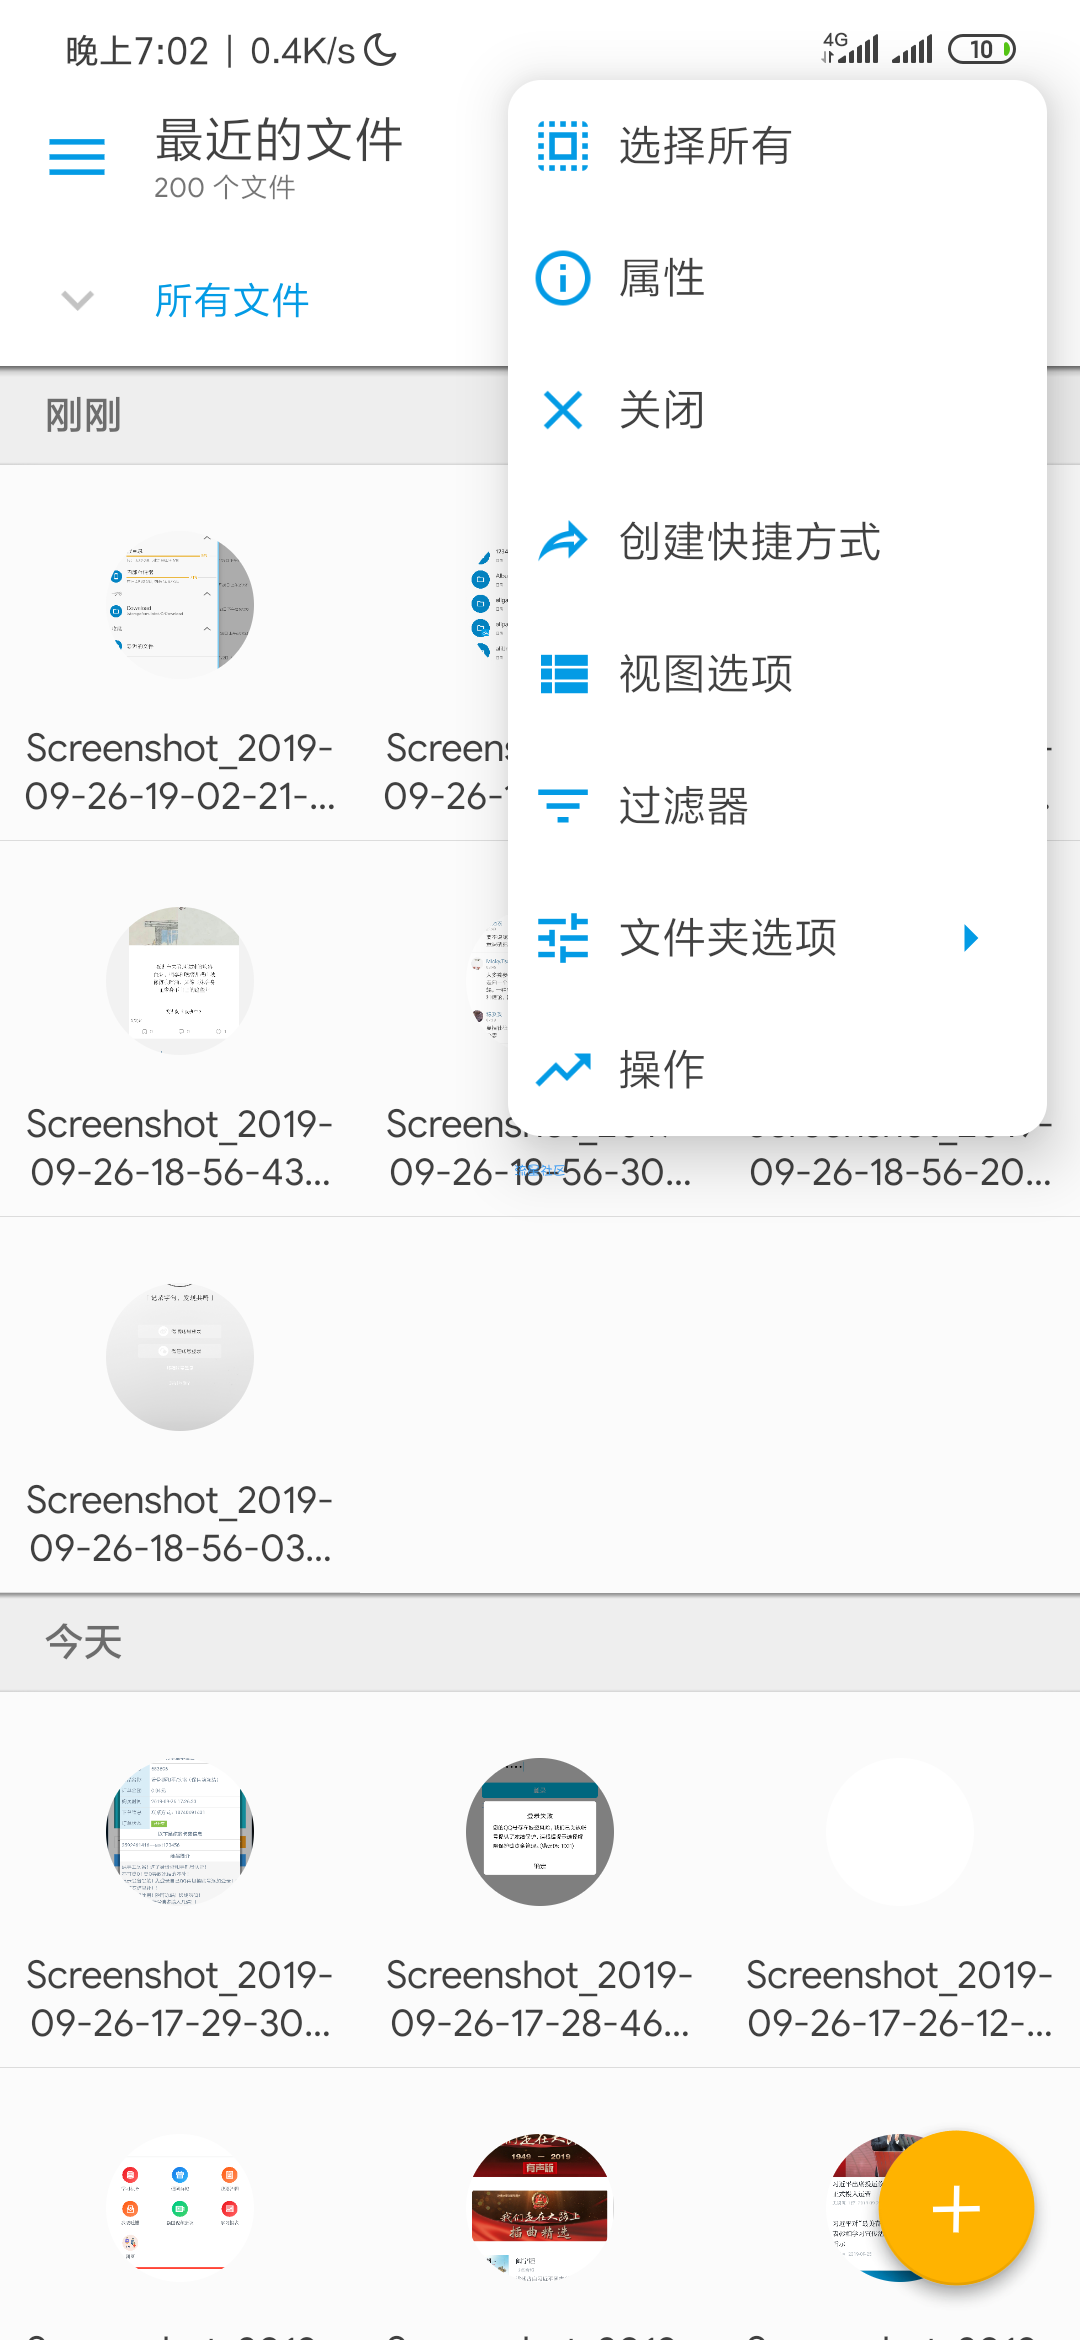
Task: Tap the 今天 section header
Action: point(84,1642)
